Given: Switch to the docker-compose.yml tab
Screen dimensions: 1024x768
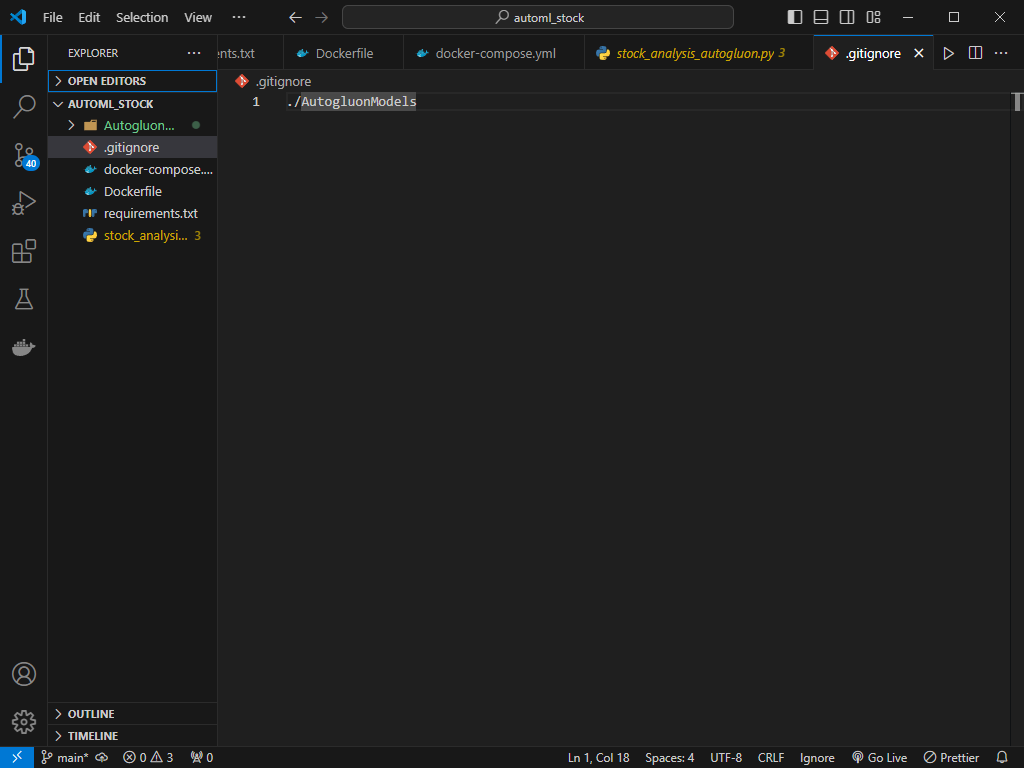Looking at the screenshot, I should click(x=494, y=54).
